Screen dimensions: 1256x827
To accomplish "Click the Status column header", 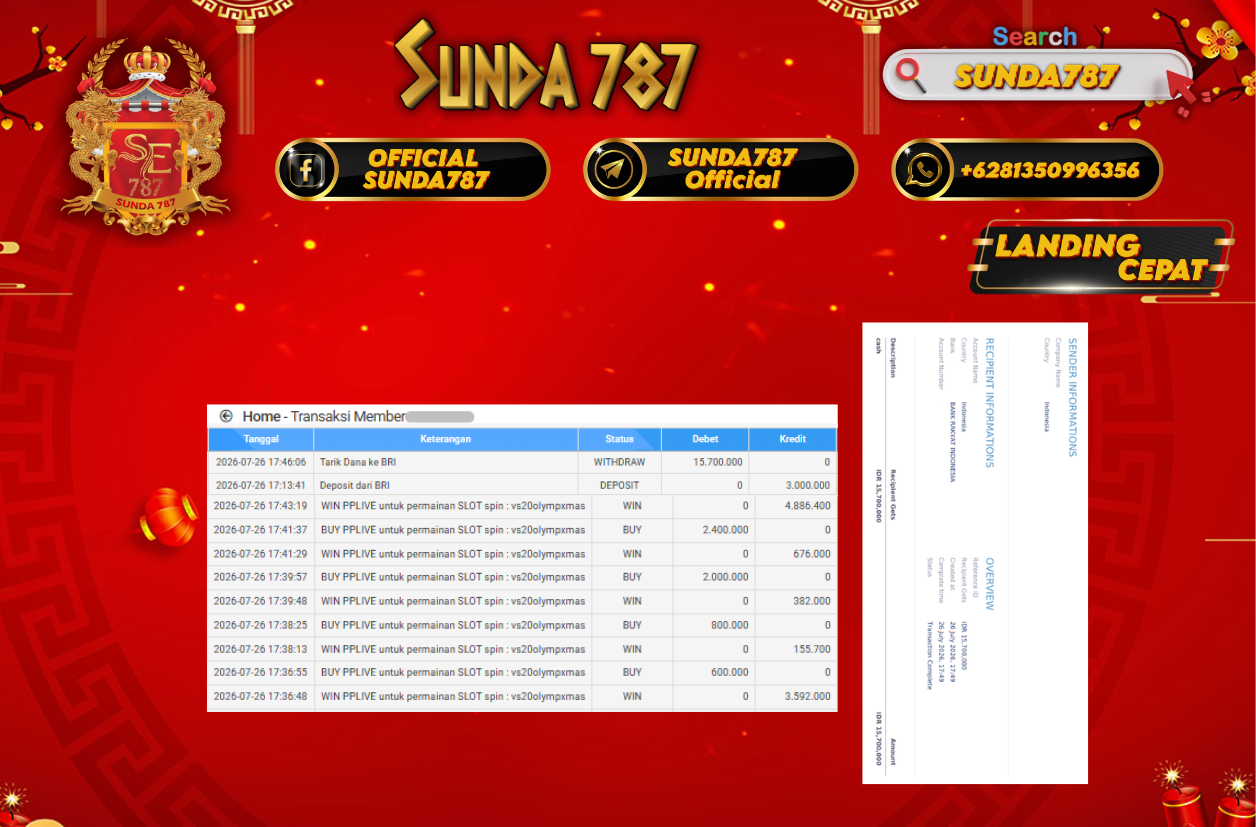I will (619, 439).
